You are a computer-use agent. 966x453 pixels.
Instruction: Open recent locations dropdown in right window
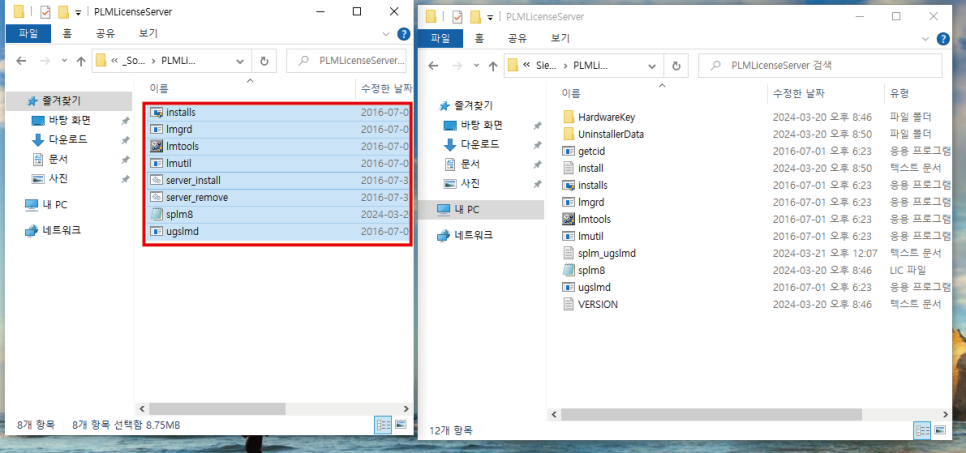[476, 65]
